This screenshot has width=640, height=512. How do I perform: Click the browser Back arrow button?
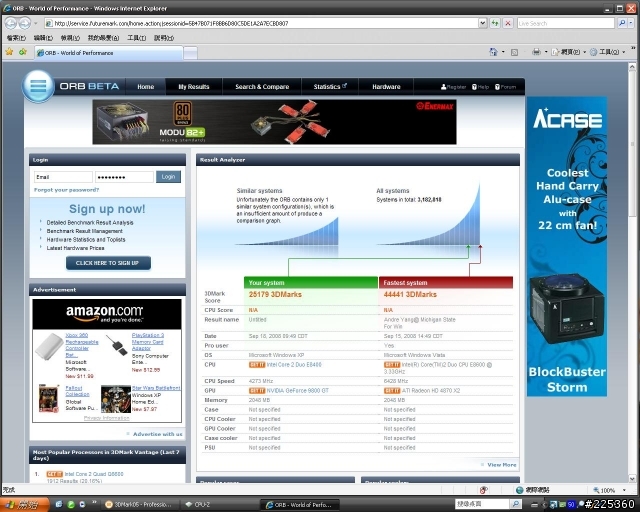click(11, 23)
